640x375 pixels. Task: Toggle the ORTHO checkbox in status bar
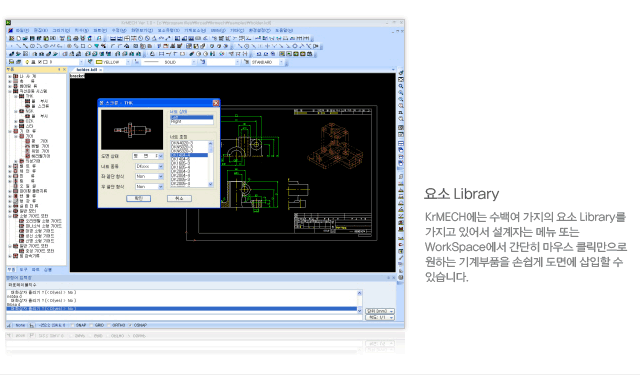(x=109, y=325)
